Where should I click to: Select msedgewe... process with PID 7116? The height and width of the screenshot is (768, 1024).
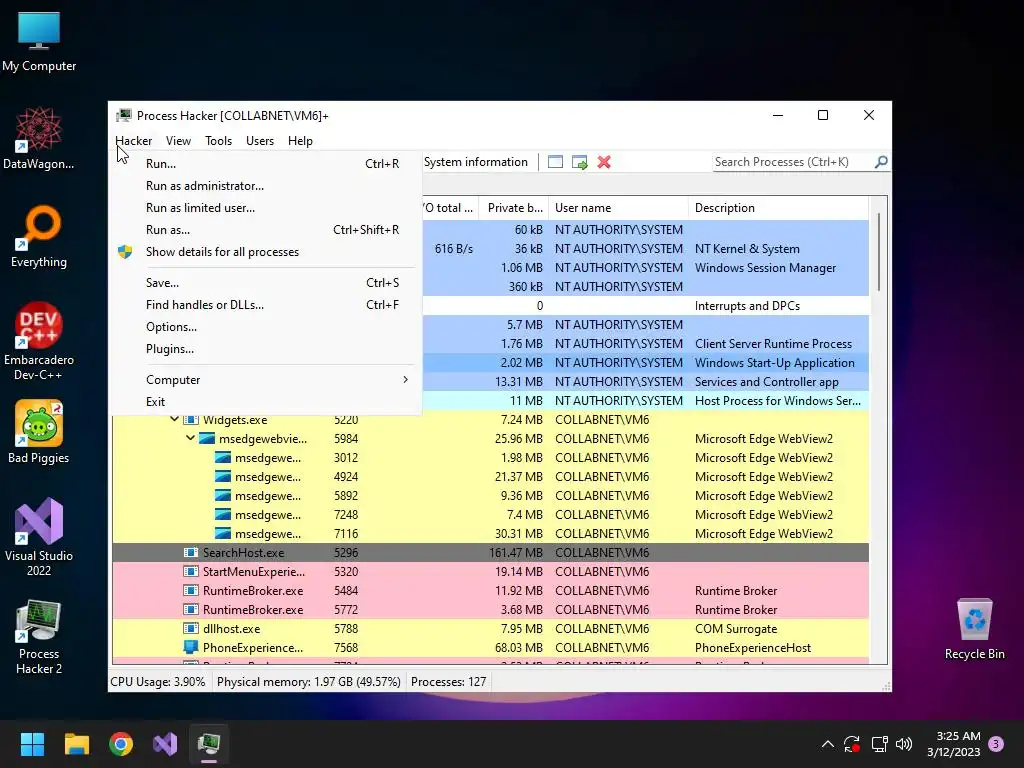(490, 534)
